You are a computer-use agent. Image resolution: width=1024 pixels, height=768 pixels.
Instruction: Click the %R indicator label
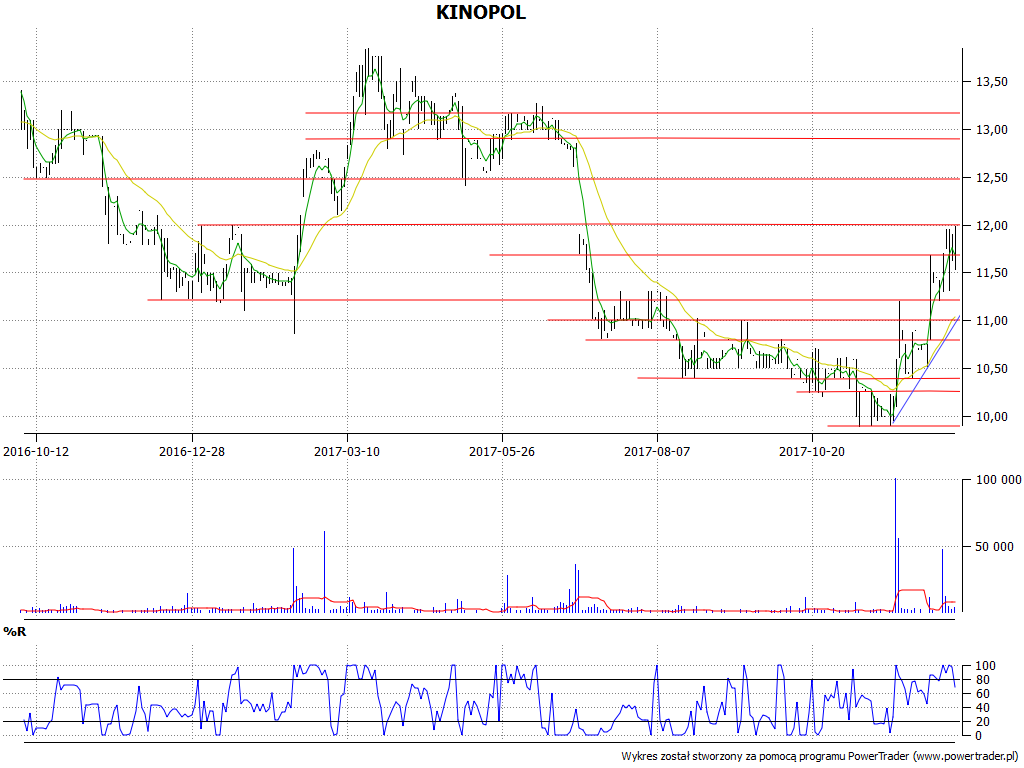point(14,632)
